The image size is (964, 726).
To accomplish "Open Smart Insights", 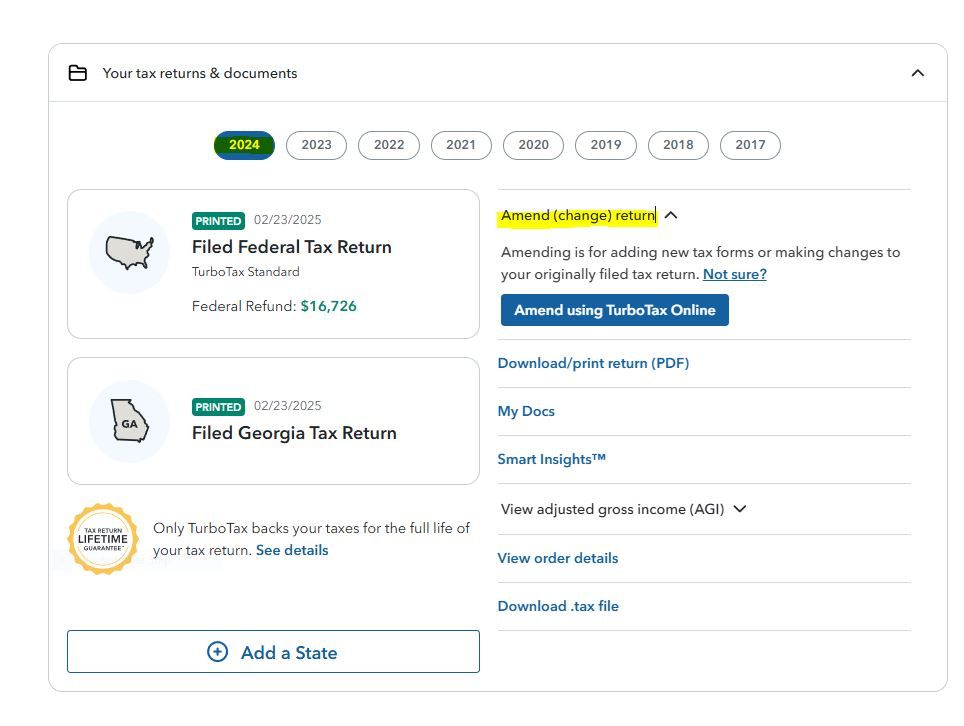I will tap(551, 459).
